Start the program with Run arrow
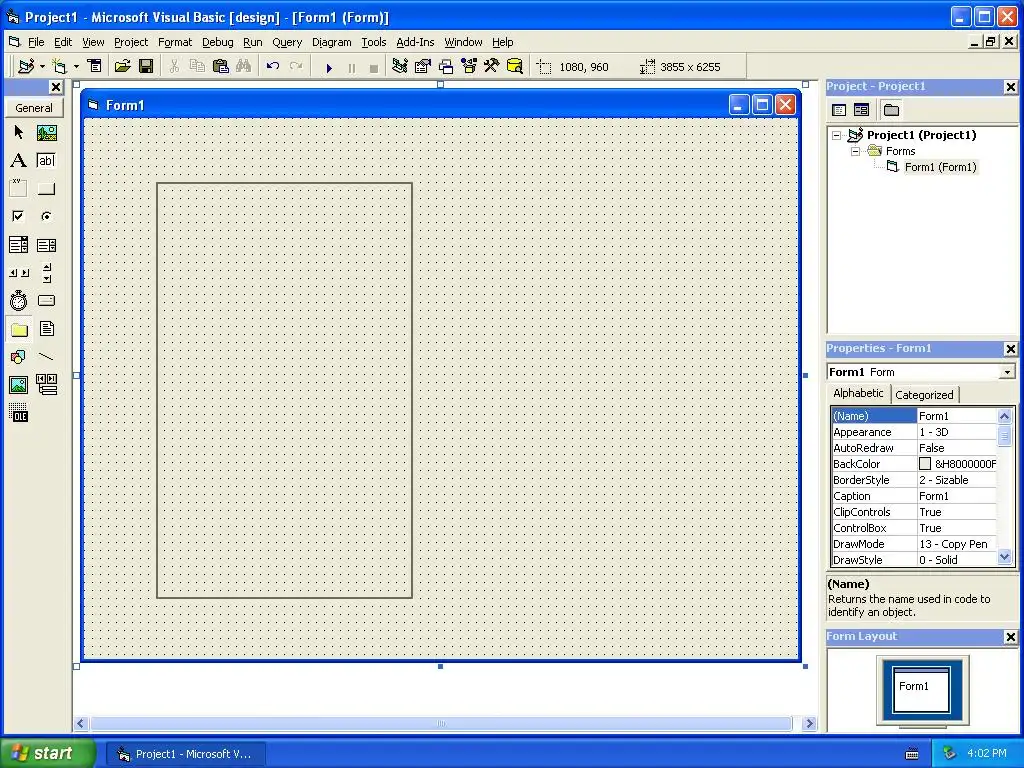1024x768 pixels. click(x=329, y=67)
